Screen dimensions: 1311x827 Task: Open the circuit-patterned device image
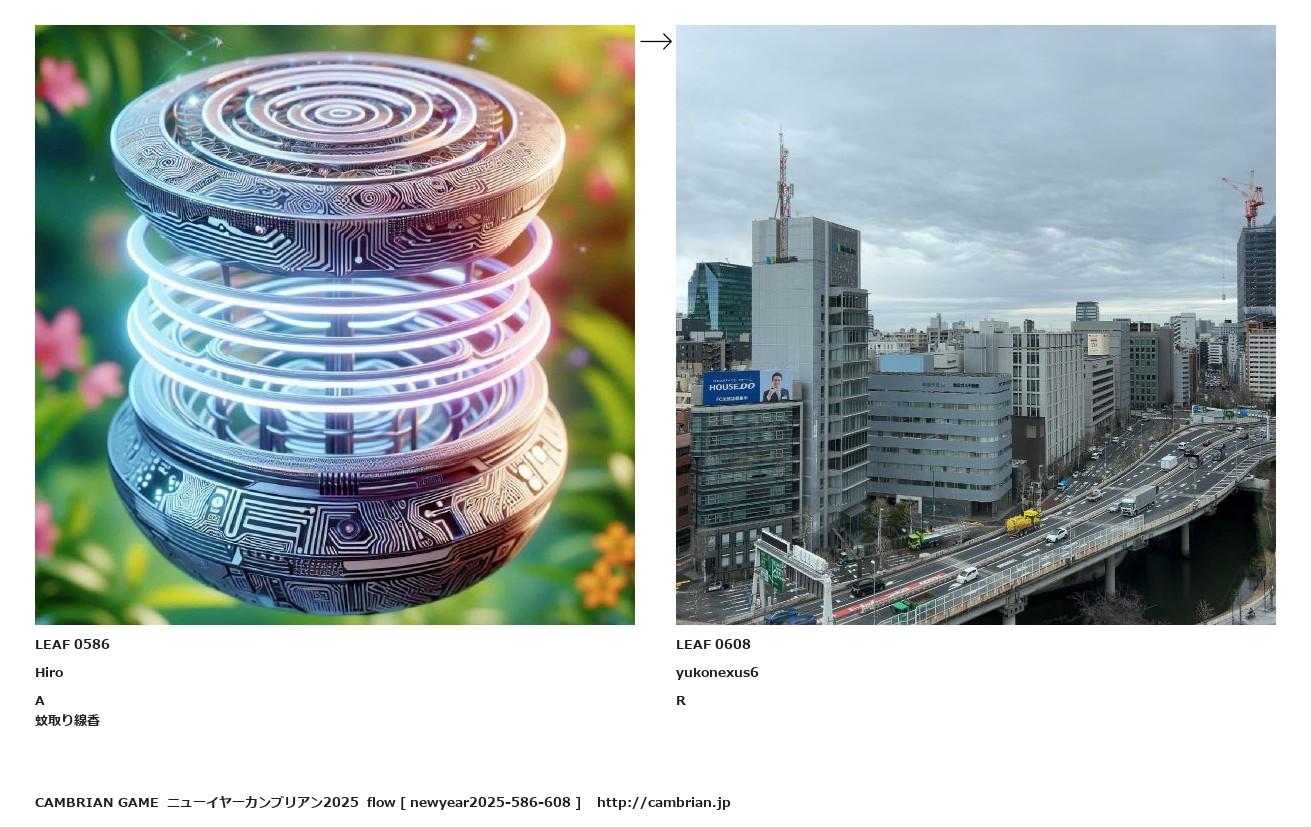335,325
